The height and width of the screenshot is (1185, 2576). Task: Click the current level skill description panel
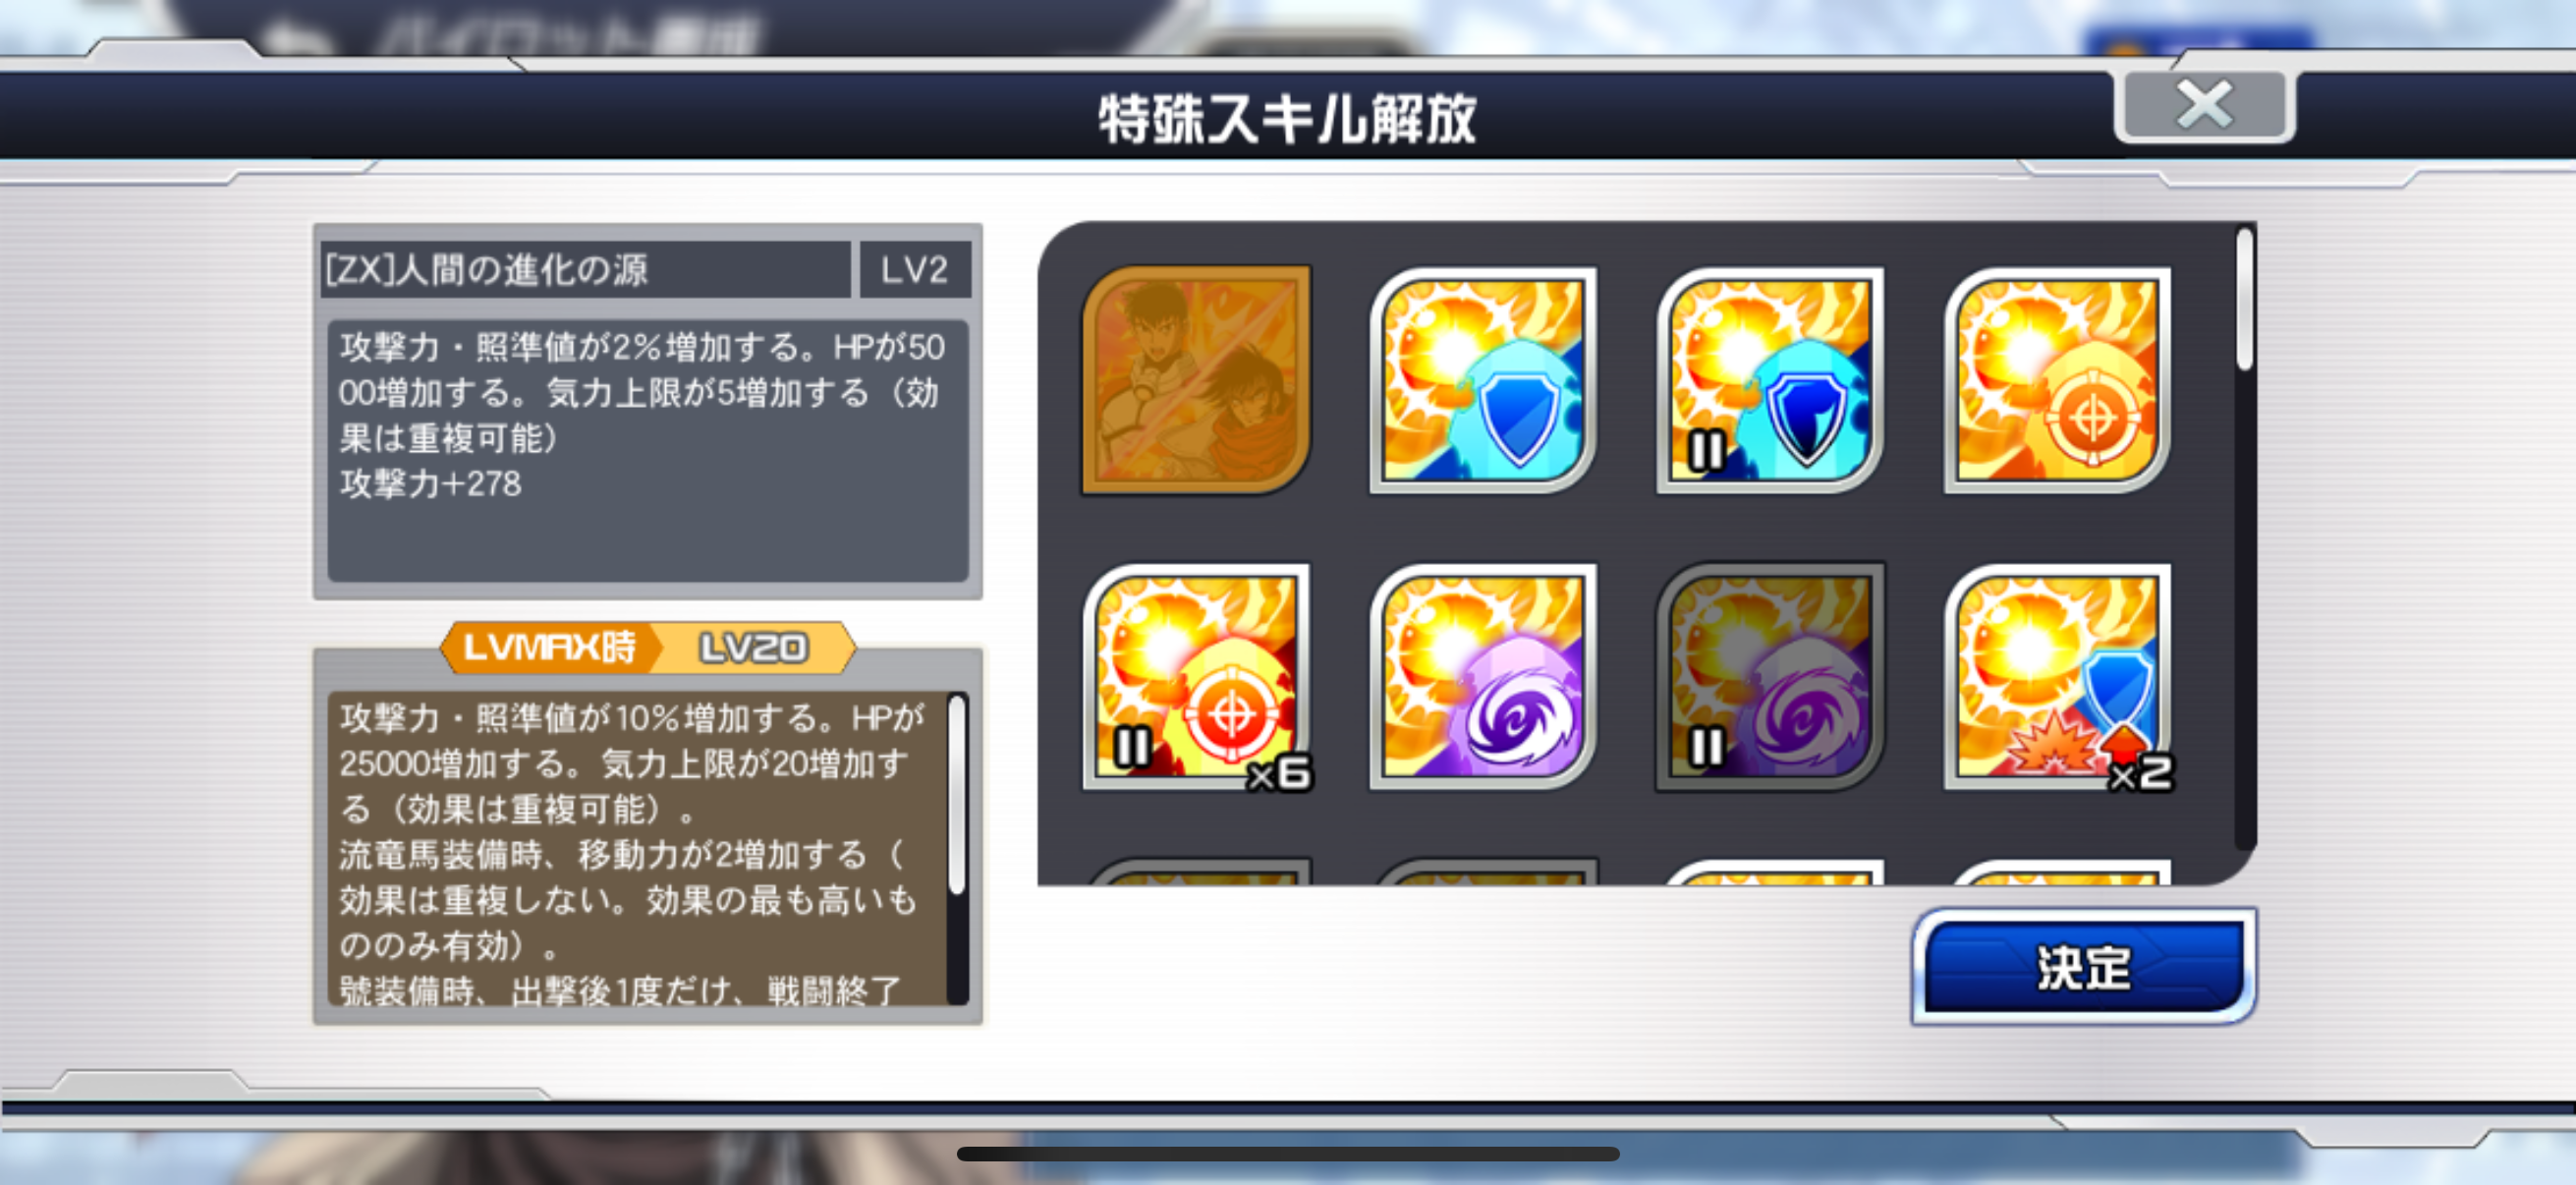tap(648, 450)
